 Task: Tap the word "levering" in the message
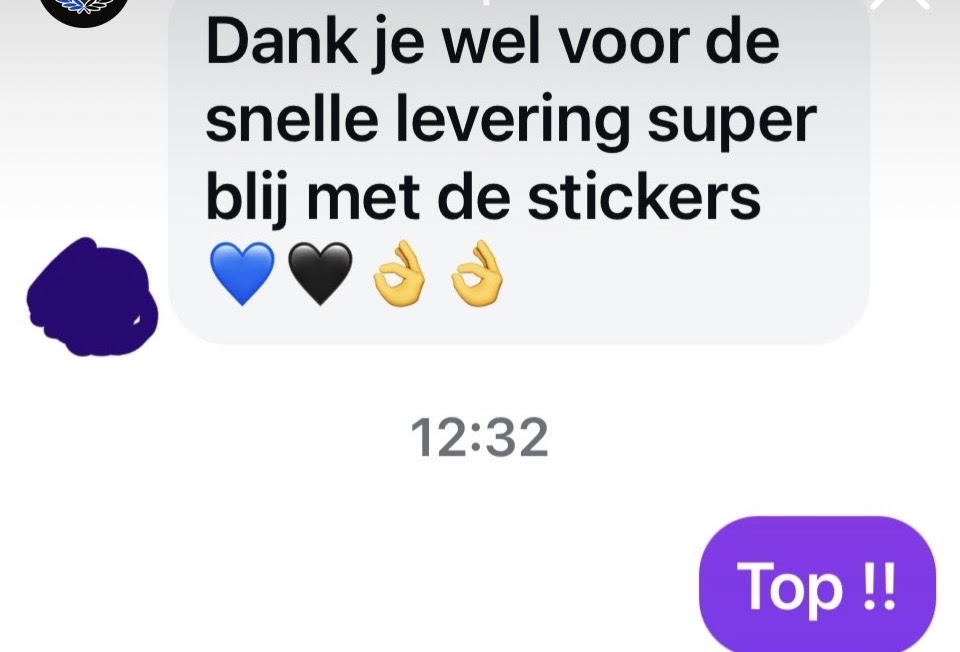coord(512,122)
